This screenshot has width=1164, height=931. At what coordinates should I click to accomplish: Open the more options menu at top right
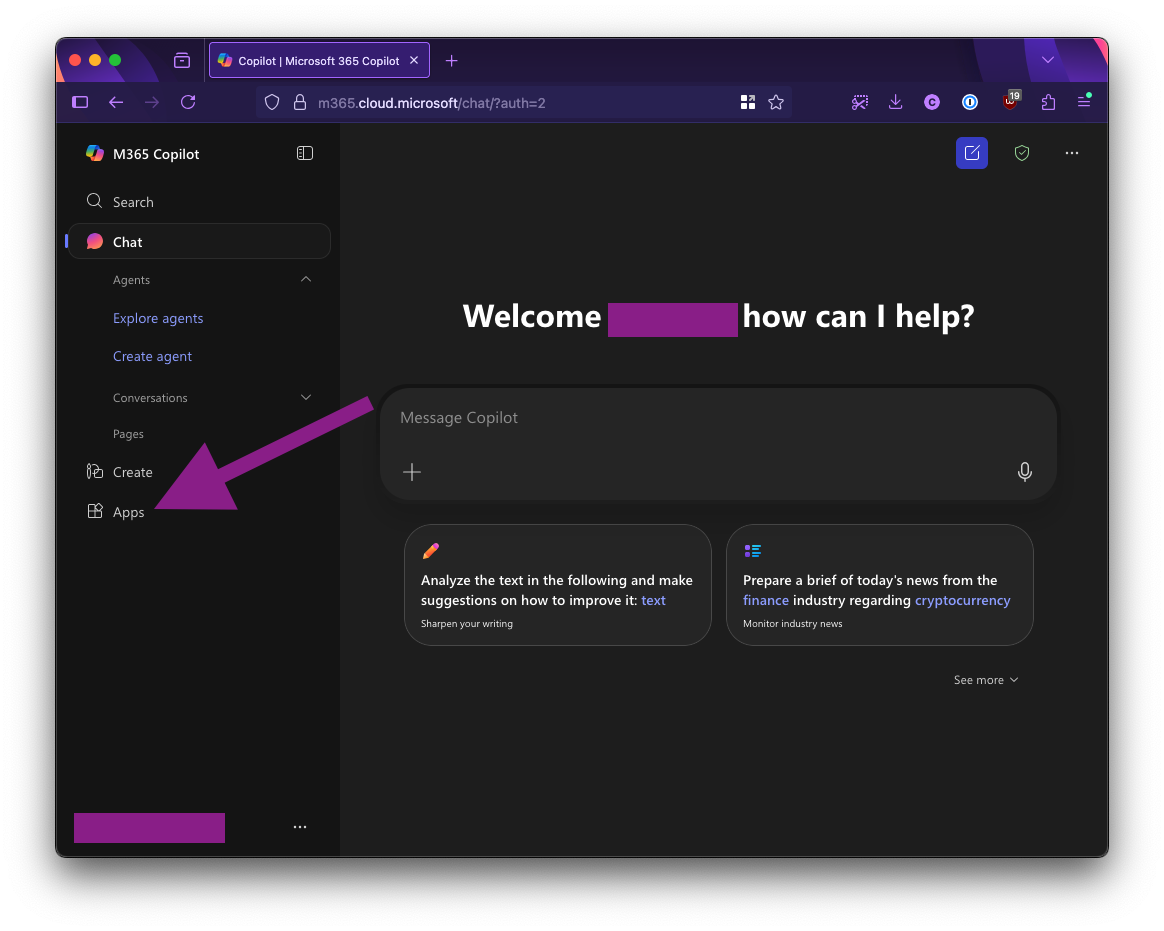(1072, 153)
